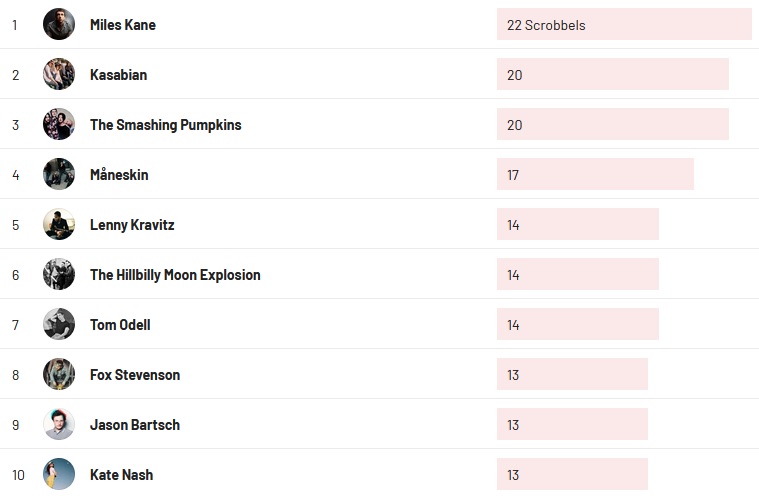Open the Miles Kane artist link
The width and height of the screenshot is (759, 498).
coord(123,25)
